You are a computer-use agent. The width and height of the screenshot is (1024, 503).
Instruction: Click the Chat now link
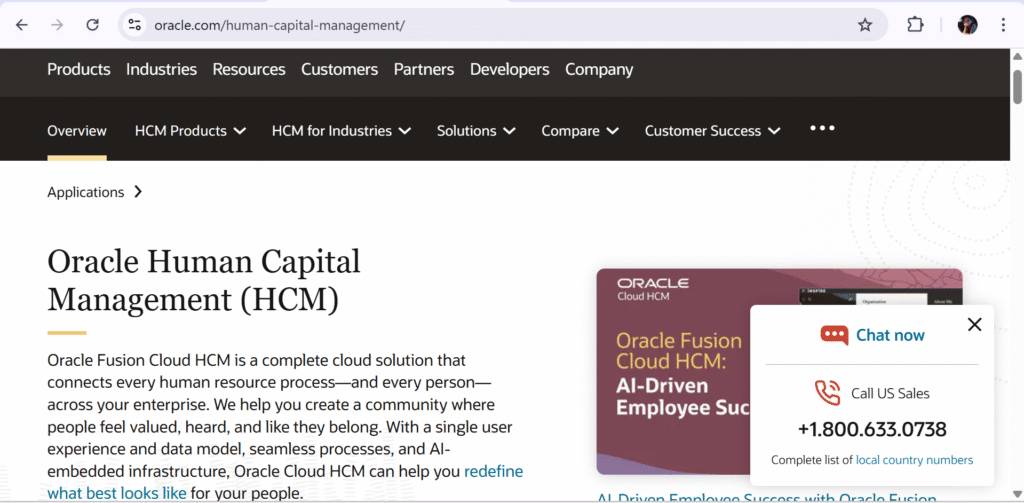(890, 335)
